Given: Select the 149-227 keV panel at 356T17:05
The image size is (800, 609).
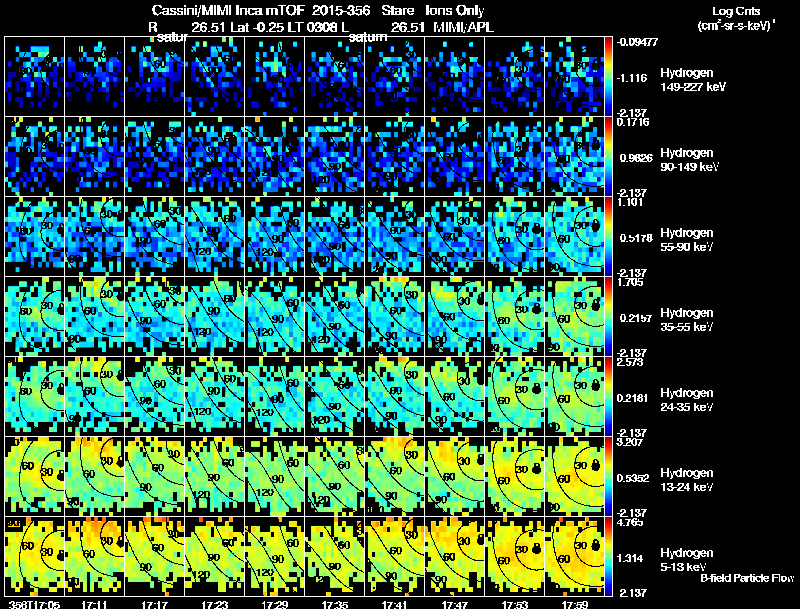Looking at the screenshot, I should click(x=35, y=77).
